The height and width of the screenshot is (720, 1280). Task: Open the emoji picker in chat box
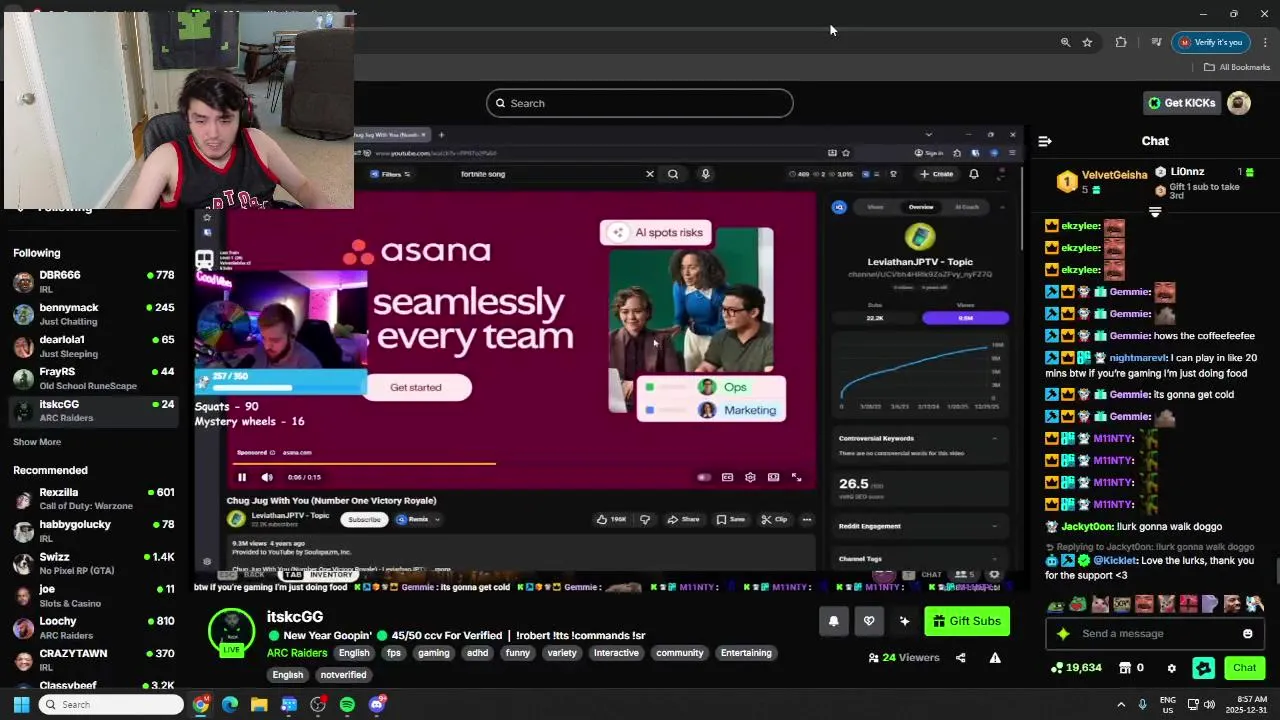coord(1247,634)
